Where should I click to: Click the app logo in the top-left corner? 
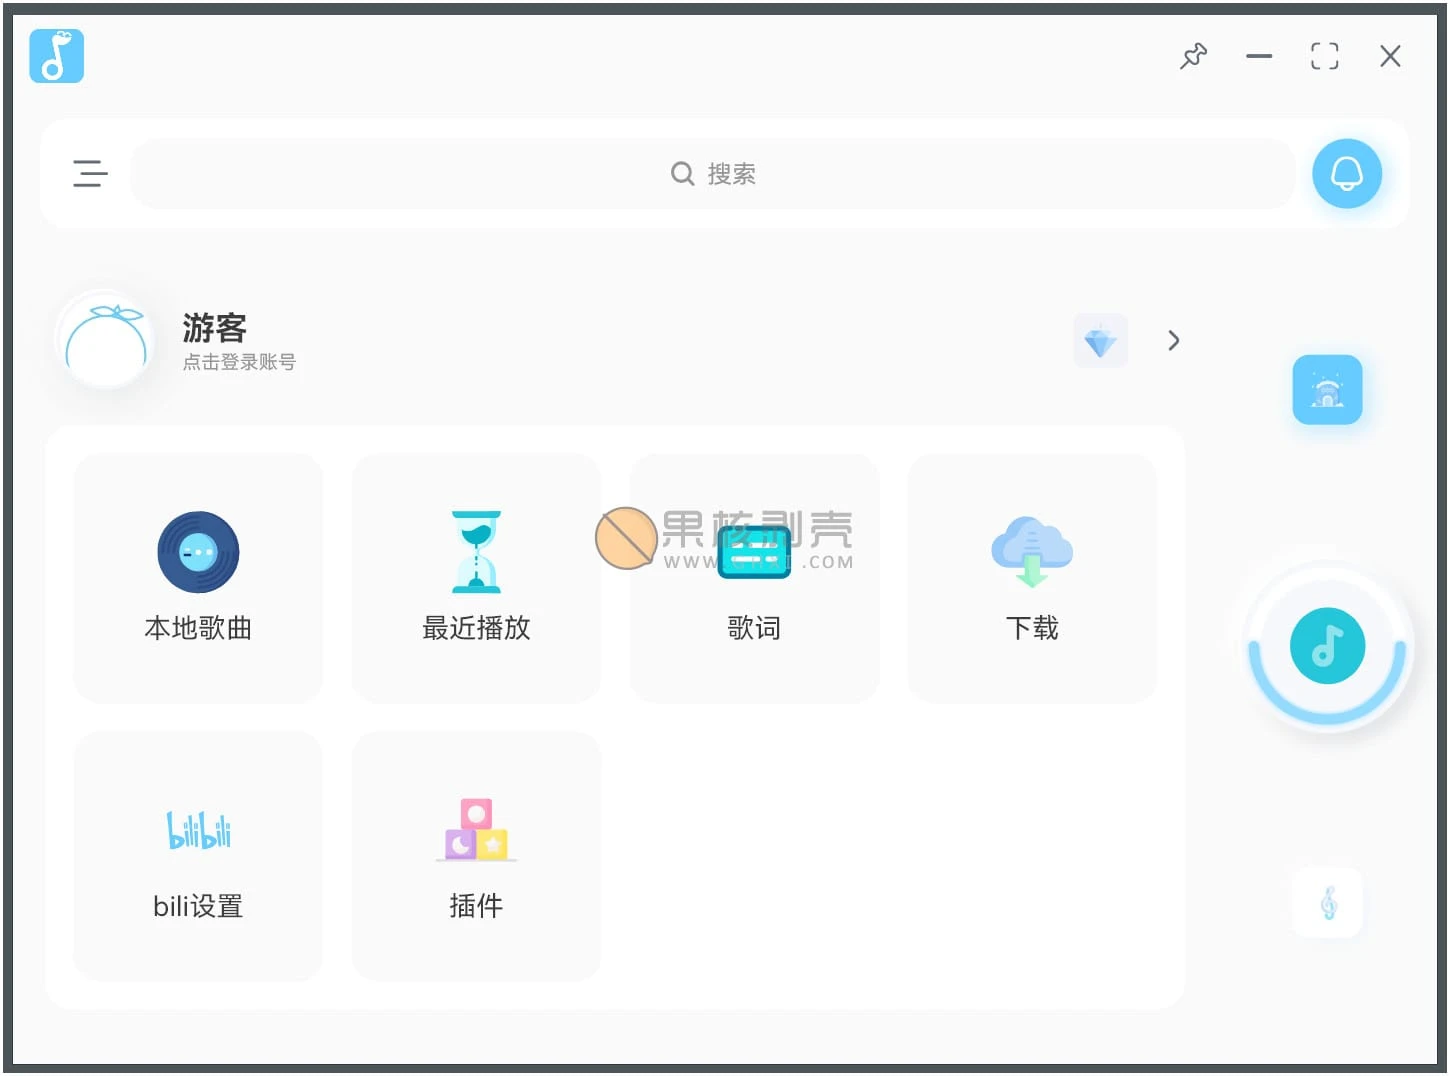click(56, 55)
